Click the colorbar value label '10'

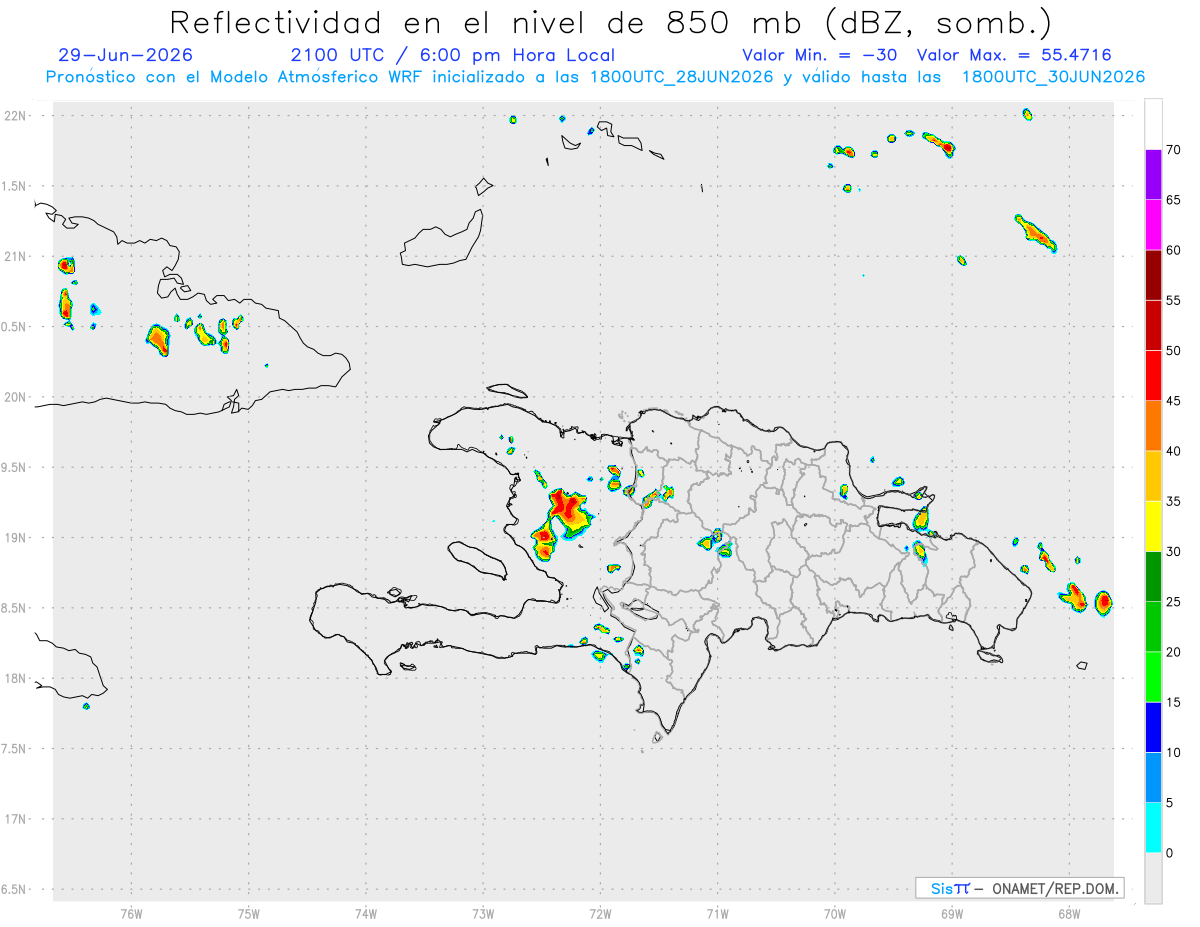(x=1174, y=752)
